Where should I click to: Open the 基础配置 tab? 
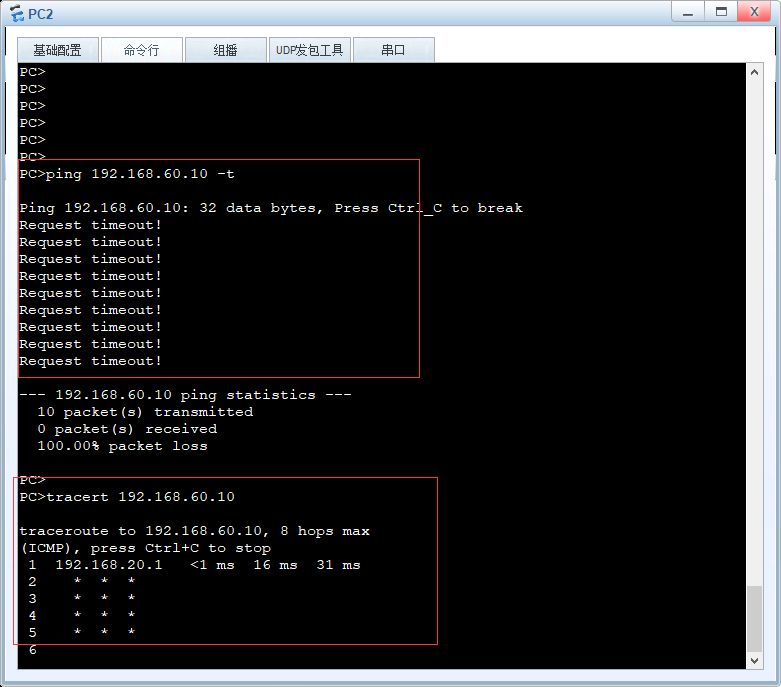pyautogui.click(x=58, y=50)
